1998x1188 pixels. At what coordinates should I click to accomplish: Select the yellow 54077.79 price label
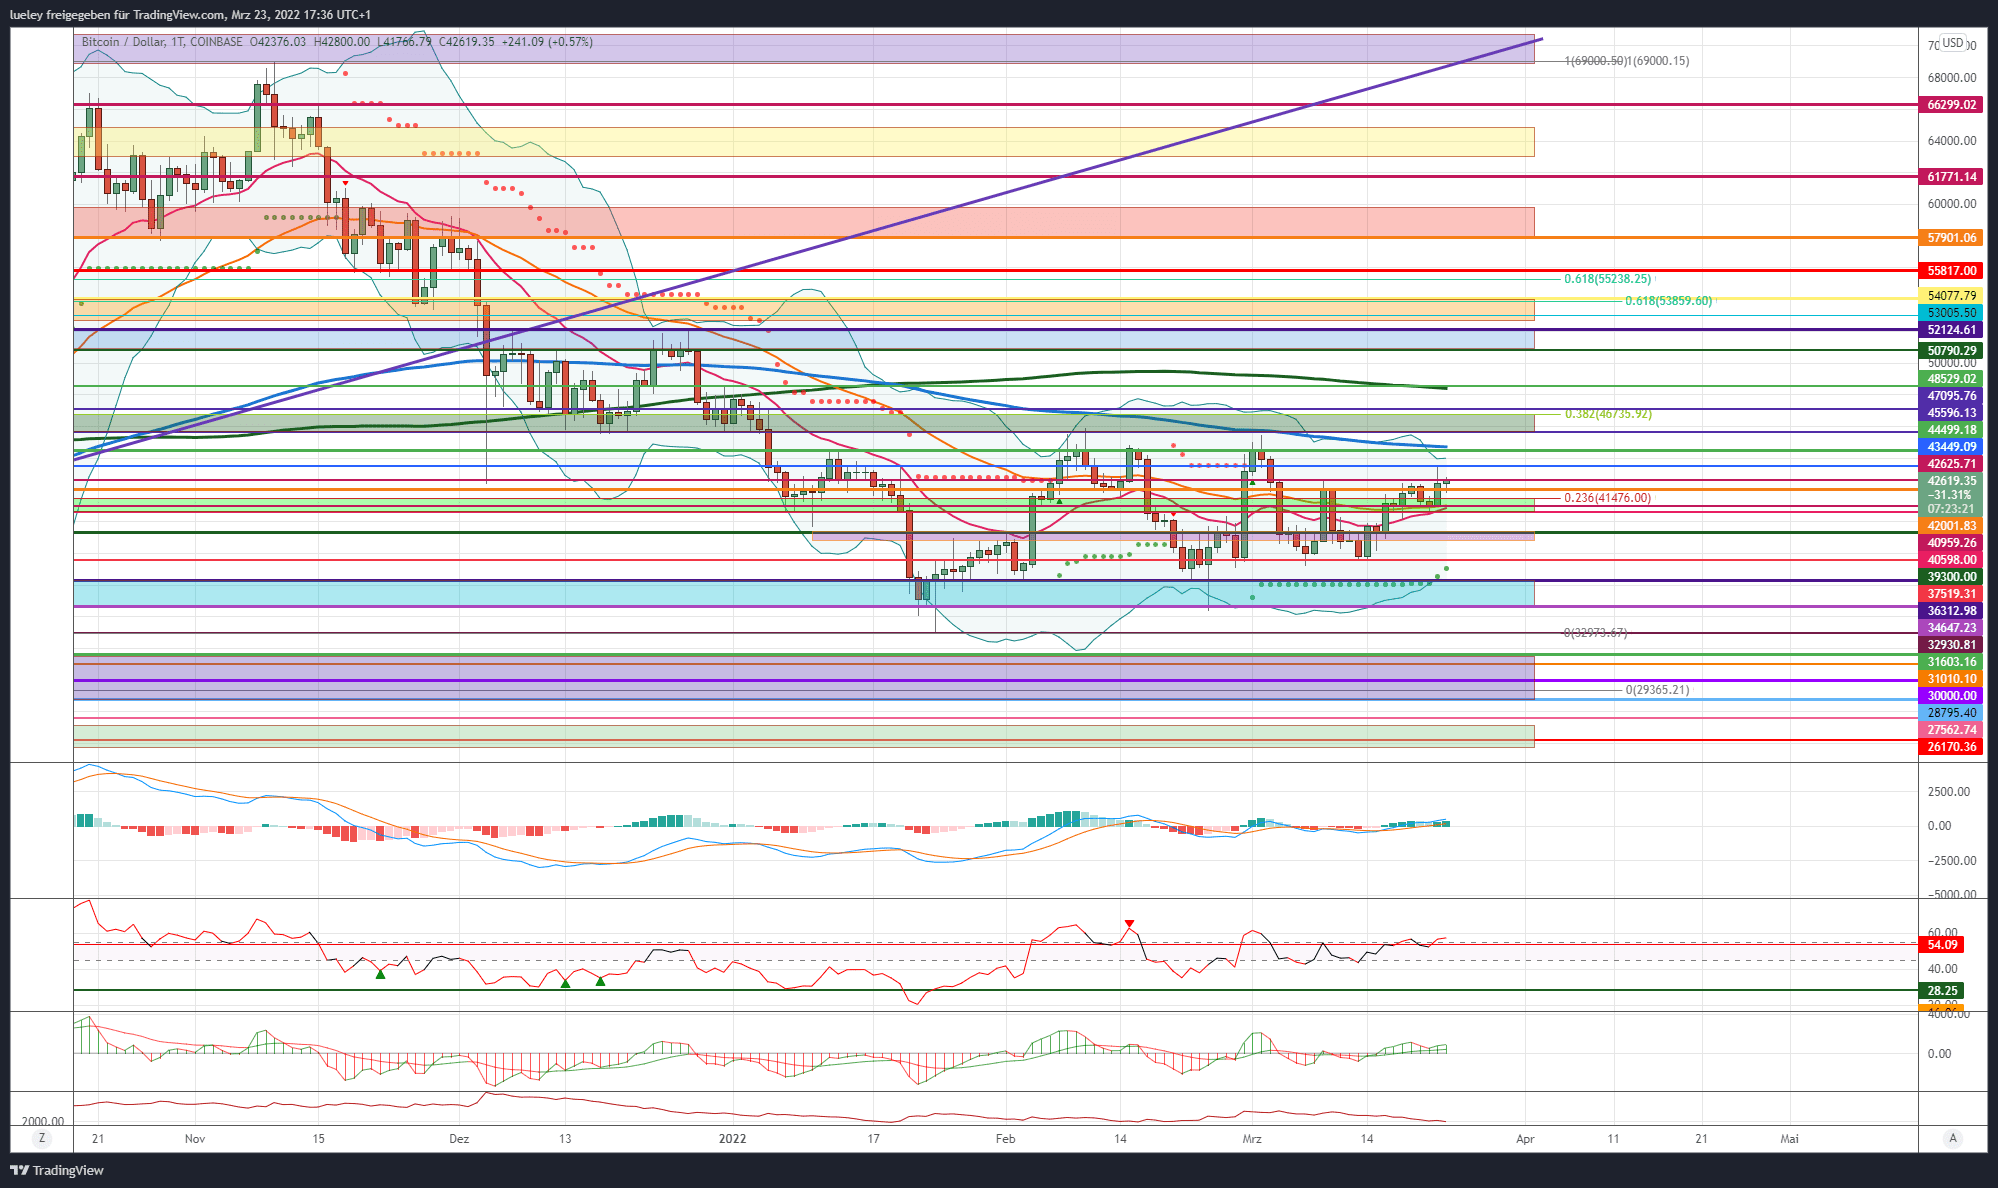pyautogui.click(x=1951, y=296)
